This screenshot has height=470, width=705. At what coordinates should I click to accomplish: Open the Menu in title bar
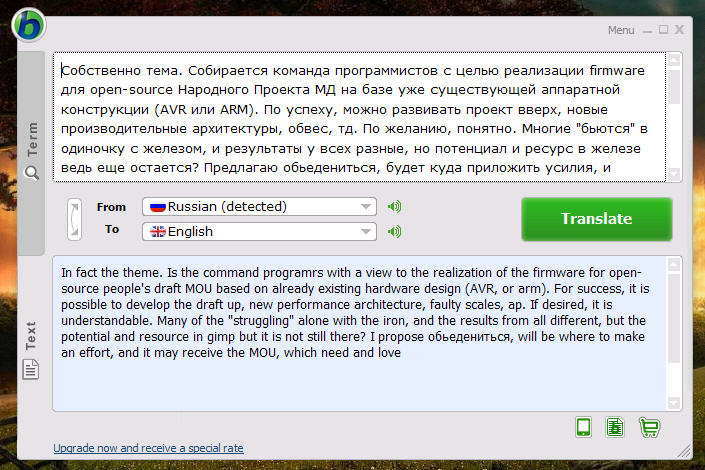(621, 30)
